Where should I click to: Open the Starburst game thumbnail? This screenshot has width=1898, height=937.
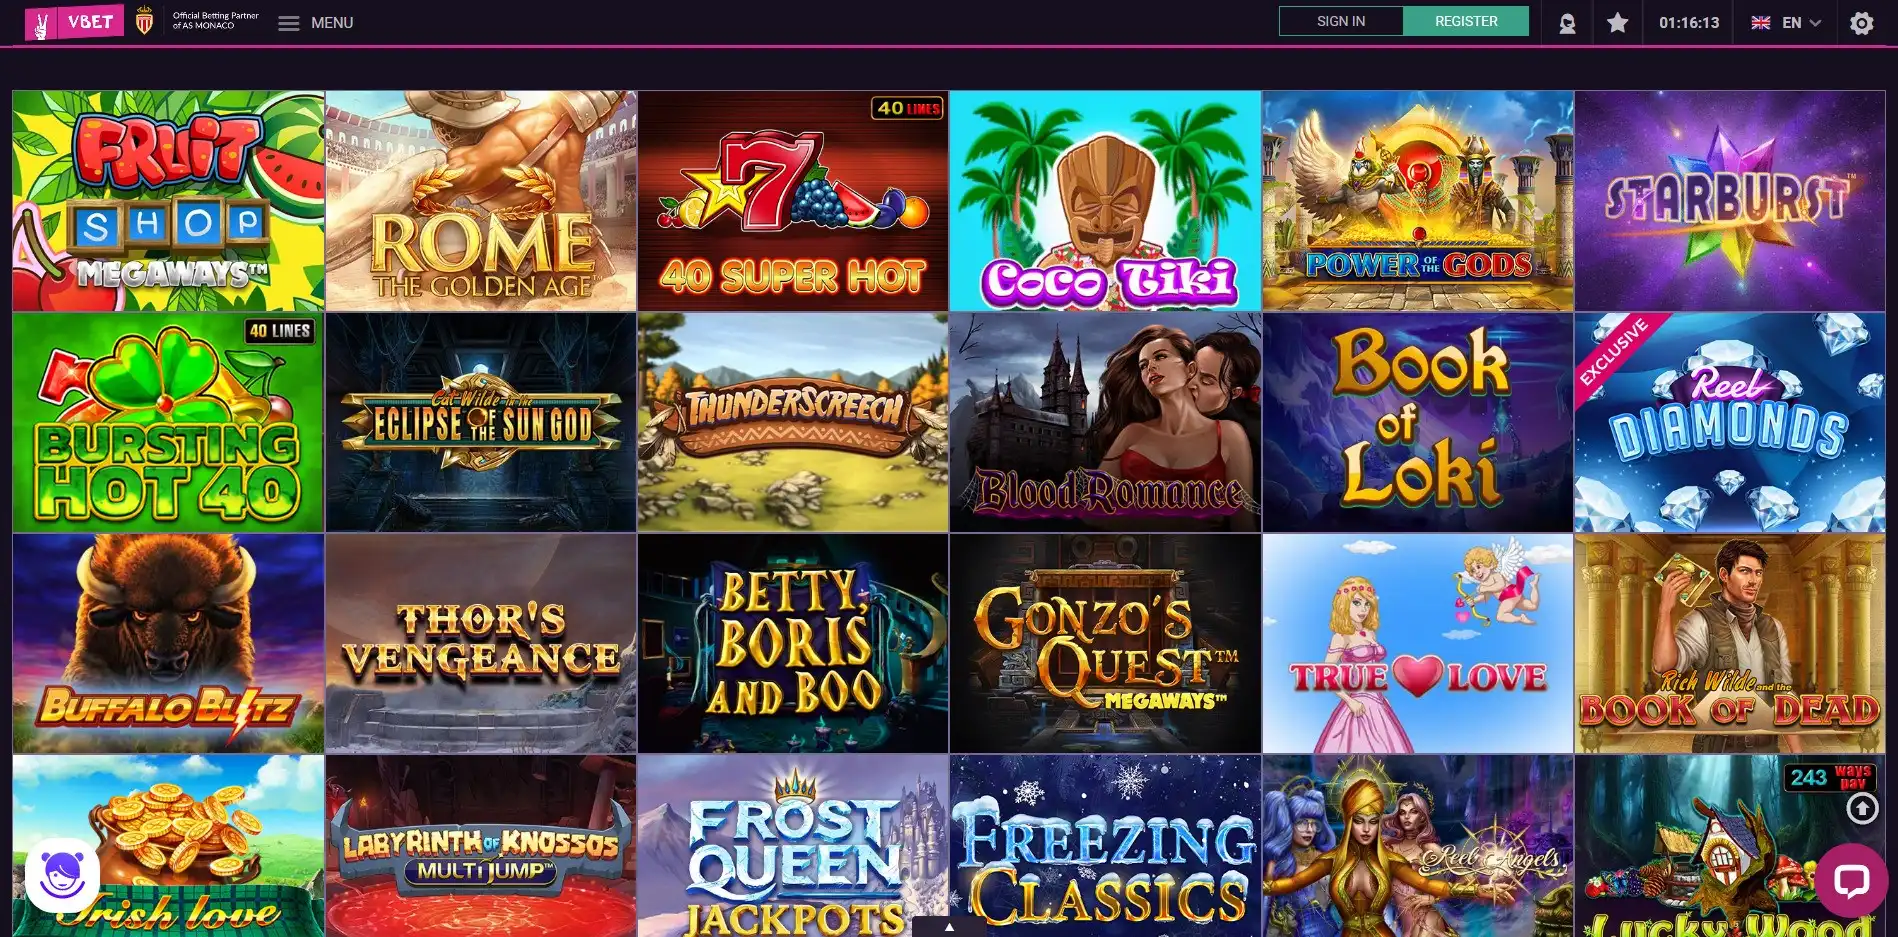pos(1730,201)
